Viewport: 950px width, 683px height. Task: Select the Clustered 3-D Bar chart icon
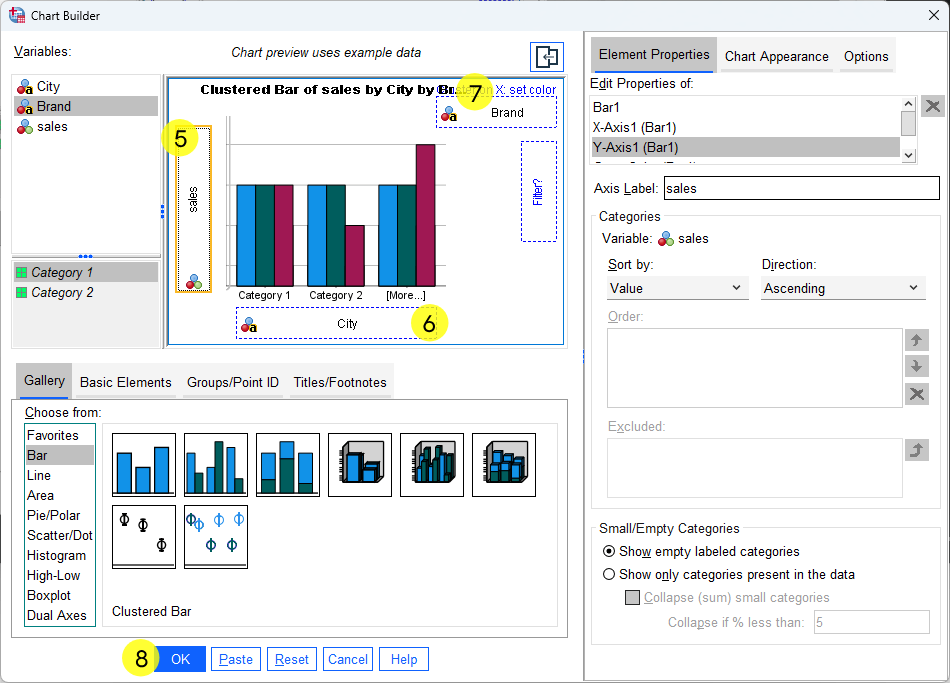coord(431,464)
